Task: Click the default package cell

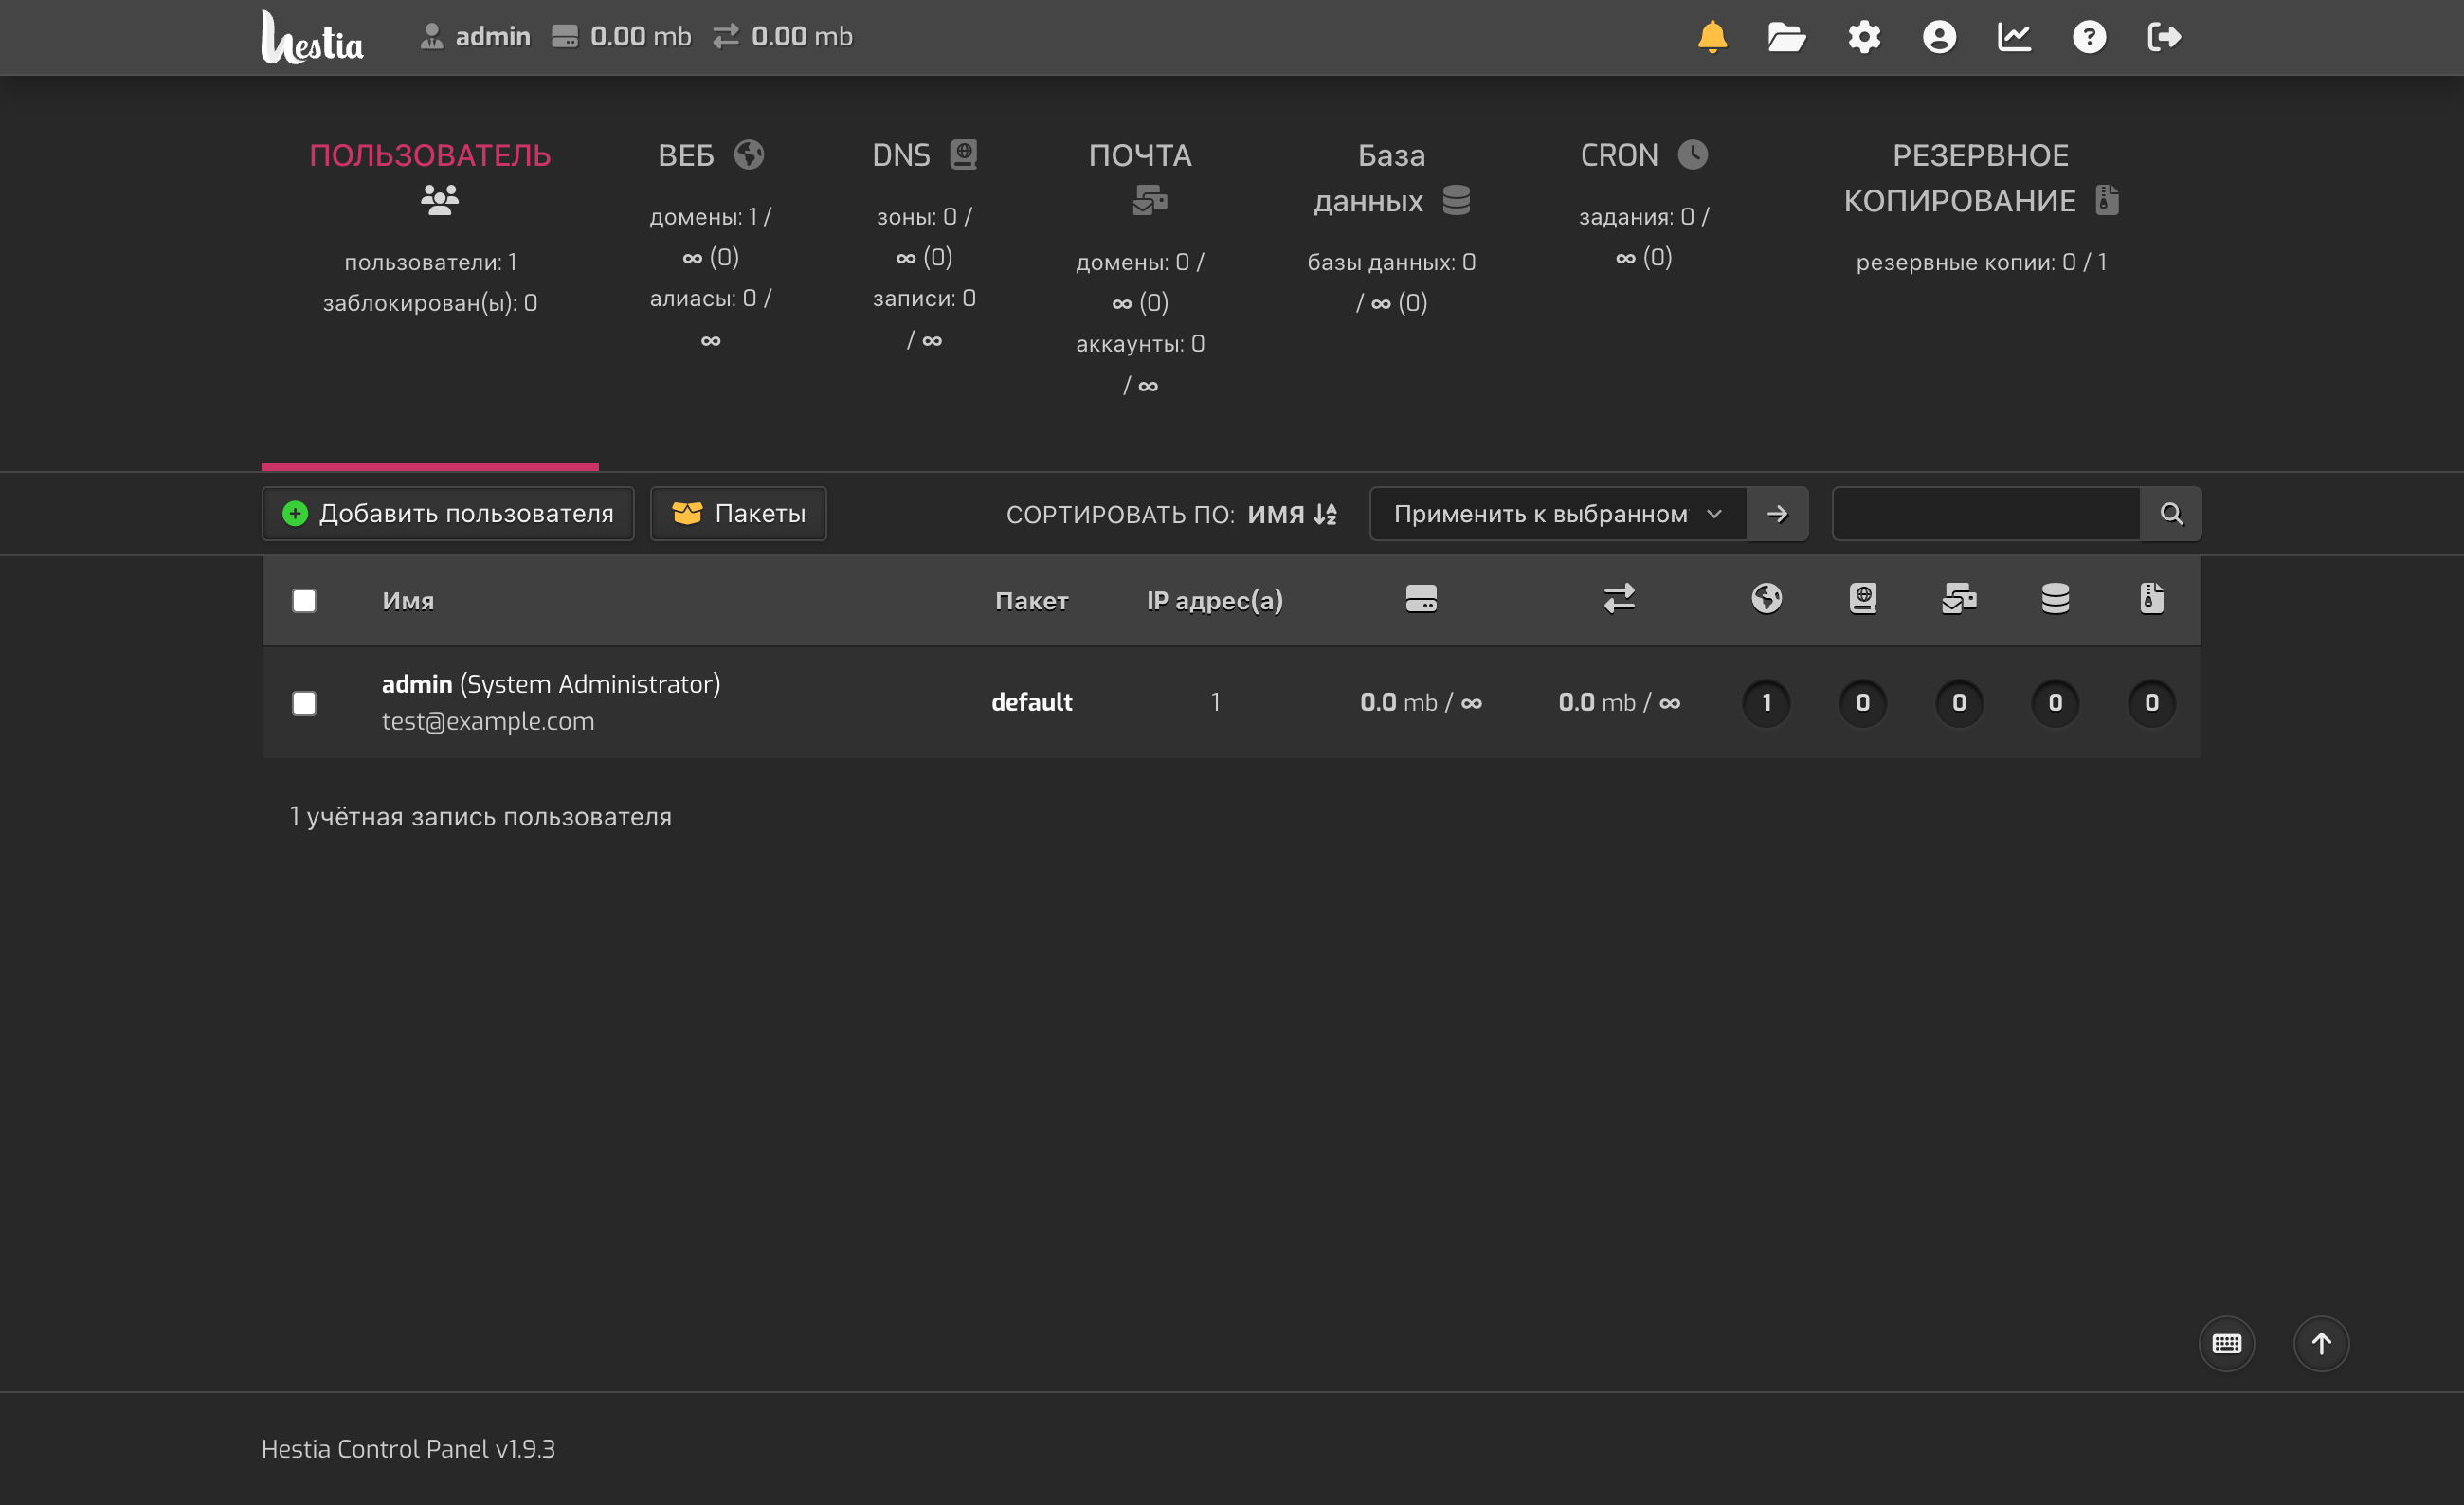Action: 1031,703
